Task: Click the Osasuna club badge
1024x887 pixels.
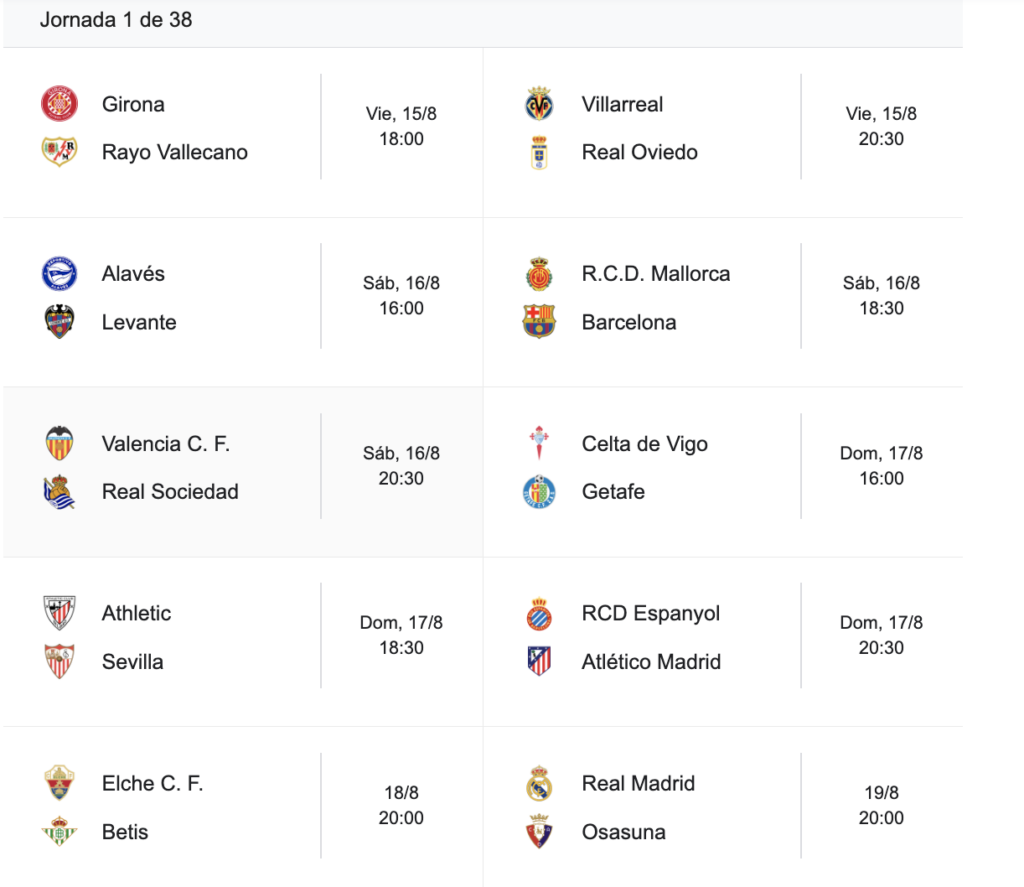Action: pos(539,831)
